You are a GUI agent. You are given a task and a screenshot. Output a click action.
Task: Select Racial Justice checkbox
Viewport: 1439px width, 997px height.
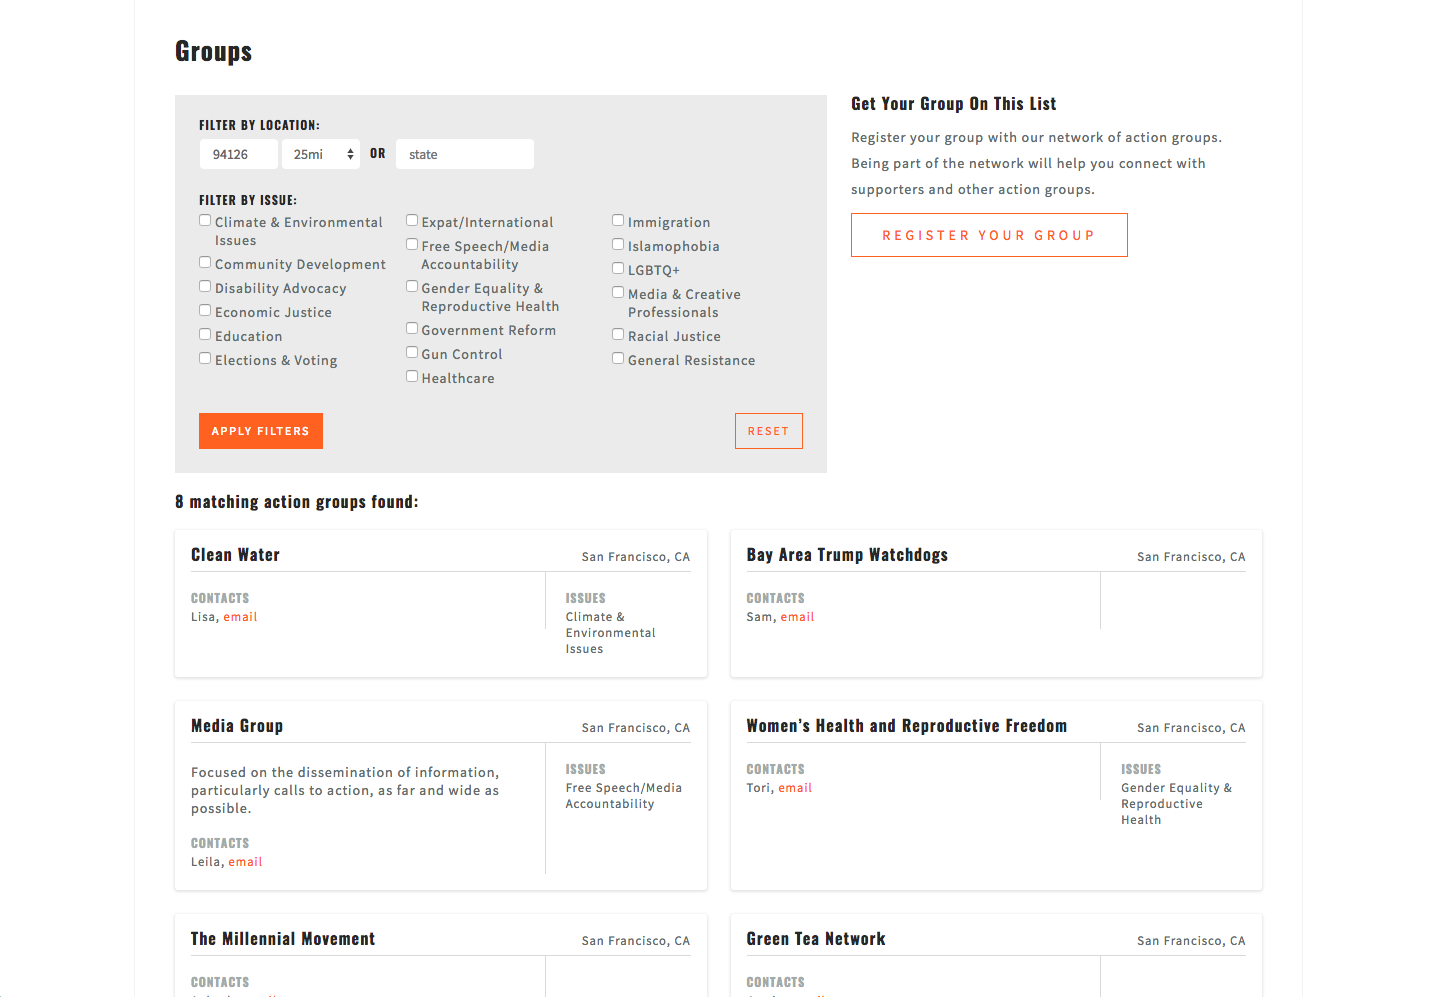click(x=618, y=335)
